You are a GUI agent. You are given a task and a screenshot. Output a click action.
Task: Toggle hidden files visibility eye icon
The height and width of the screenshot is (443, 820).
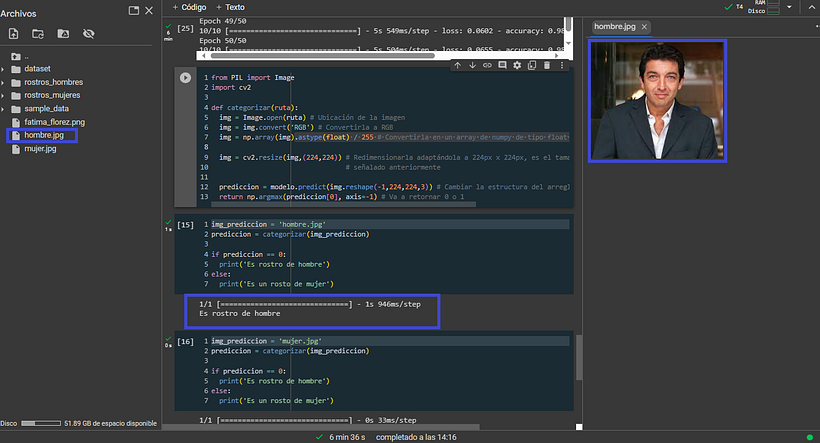click(88, 33)
